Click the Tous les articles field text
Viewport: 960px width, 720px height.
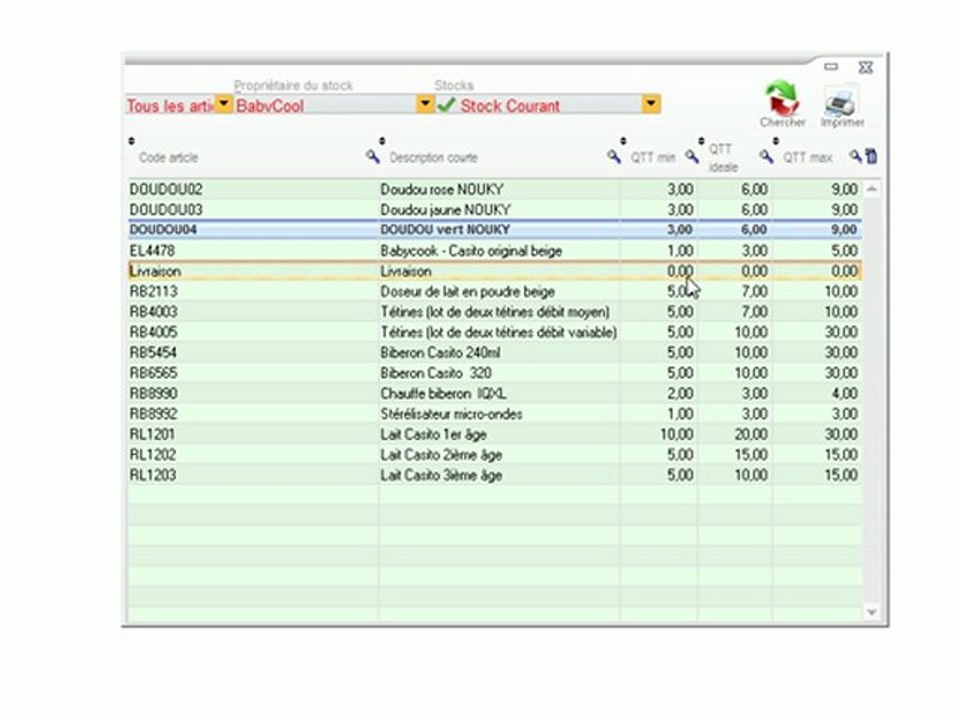click(x=170, y=106)
